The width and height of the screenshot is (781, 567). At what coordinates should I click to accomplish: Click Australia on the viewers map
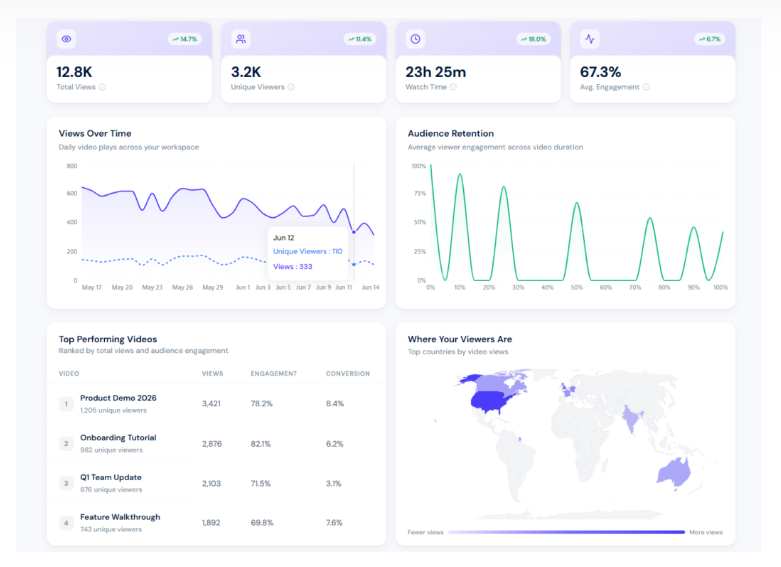coord(673,473)
